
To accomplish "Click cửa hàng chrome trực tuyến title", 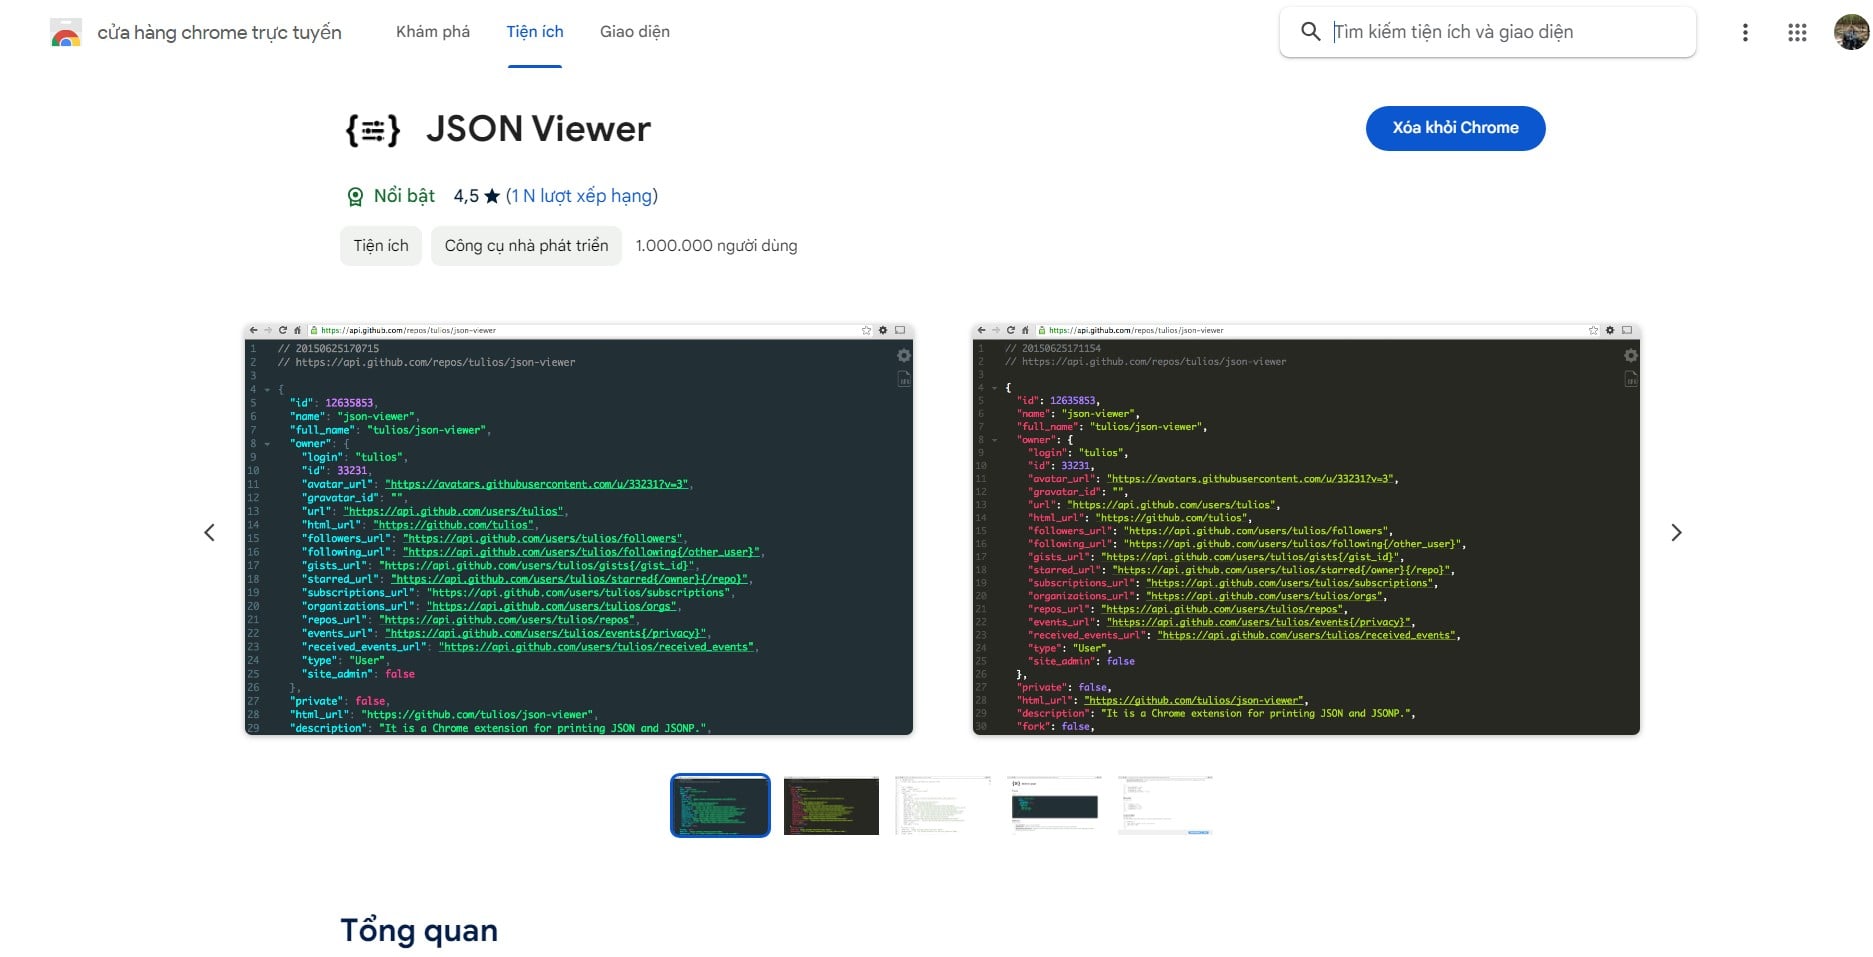I will click(x=219, y=32).
